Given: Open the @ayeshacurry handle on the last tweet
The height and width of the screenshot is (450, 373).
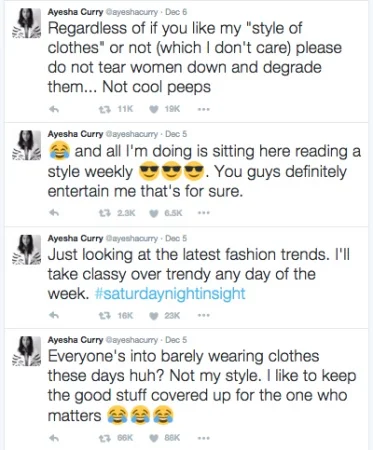Looking at the screenshot, I should coord(132,340).
